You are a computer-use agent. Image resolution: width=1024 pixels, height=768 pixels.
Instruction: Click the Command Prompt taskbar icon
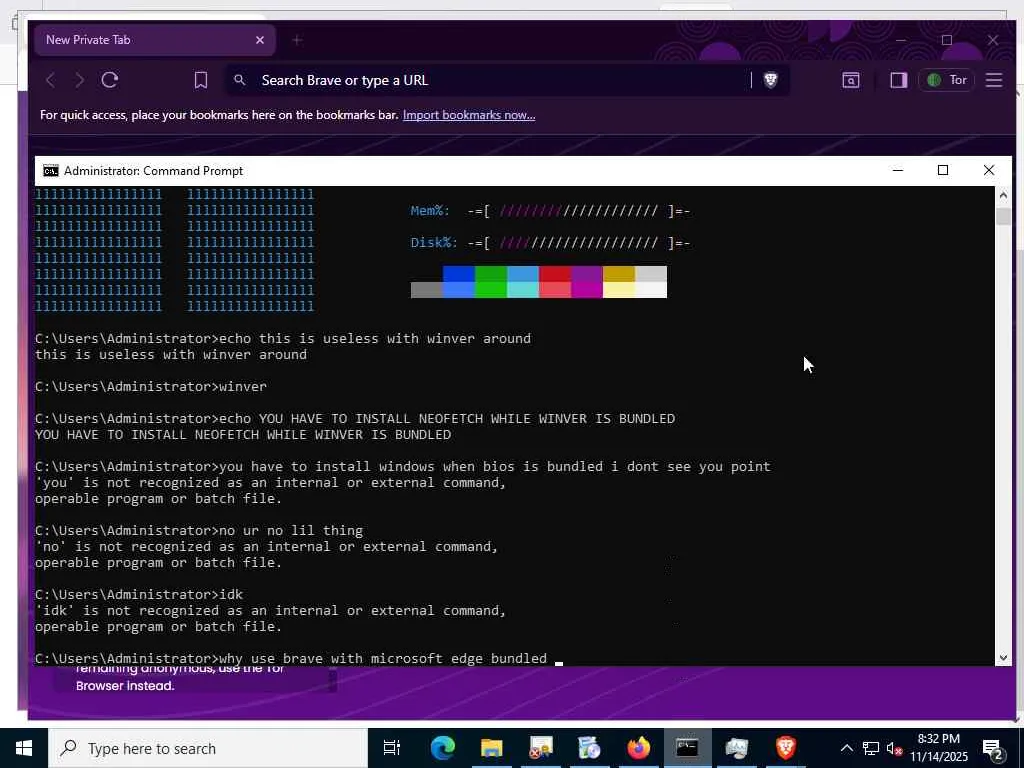coord(687,748)
